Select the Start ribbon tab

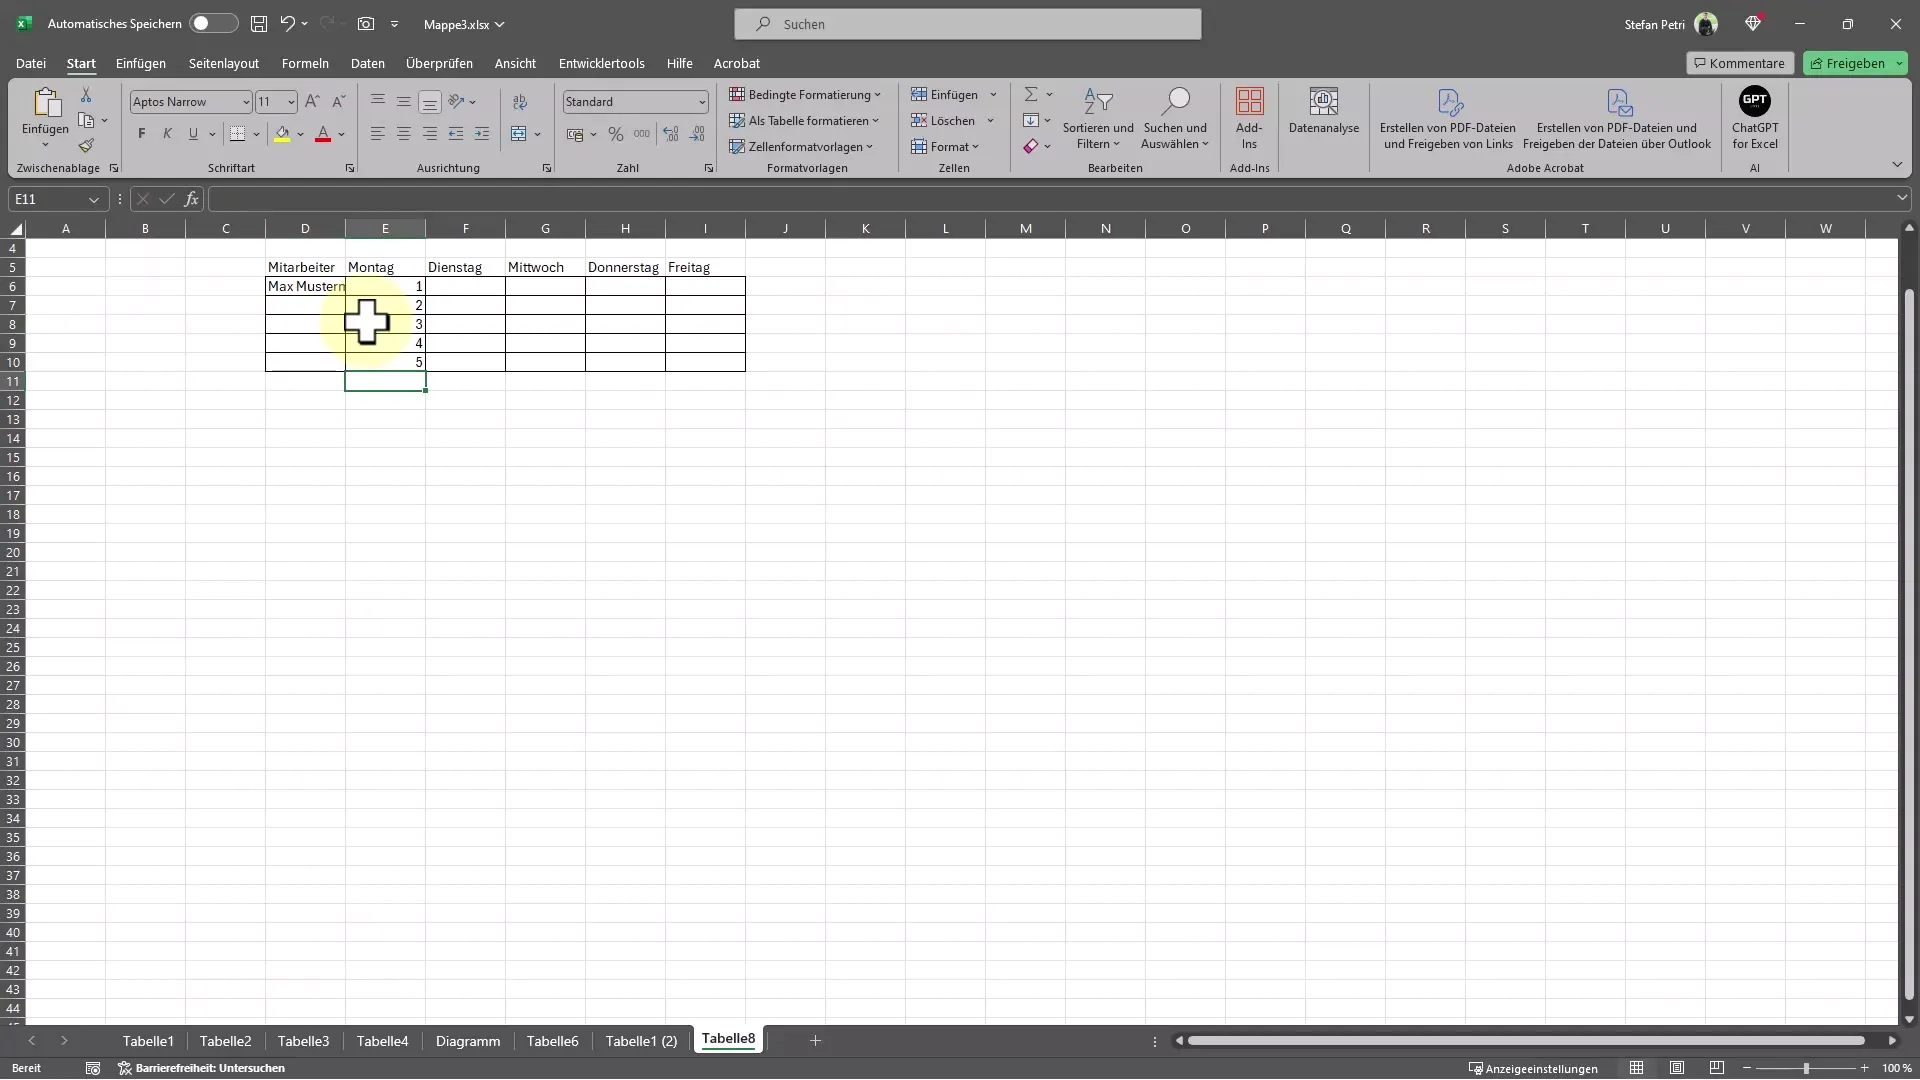[80, 62]
